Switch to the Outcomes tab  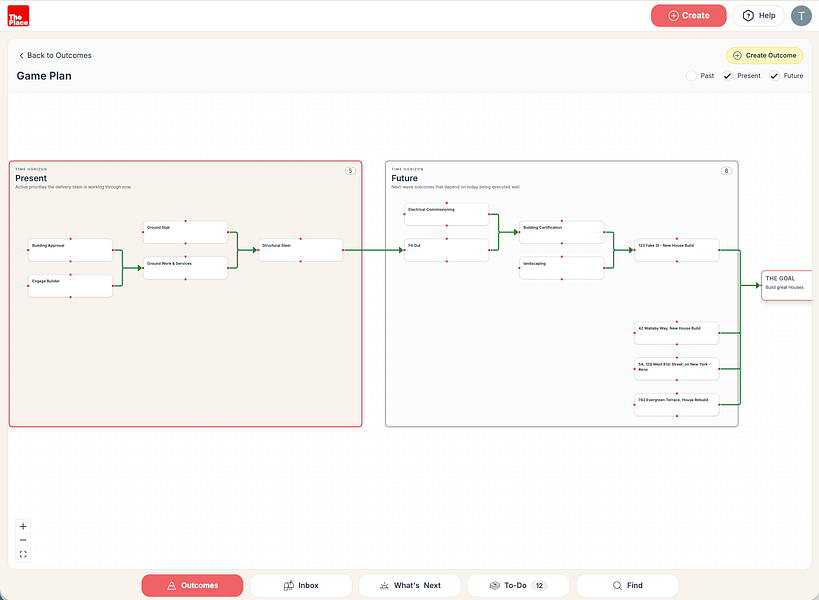click(x=192, y=585)
